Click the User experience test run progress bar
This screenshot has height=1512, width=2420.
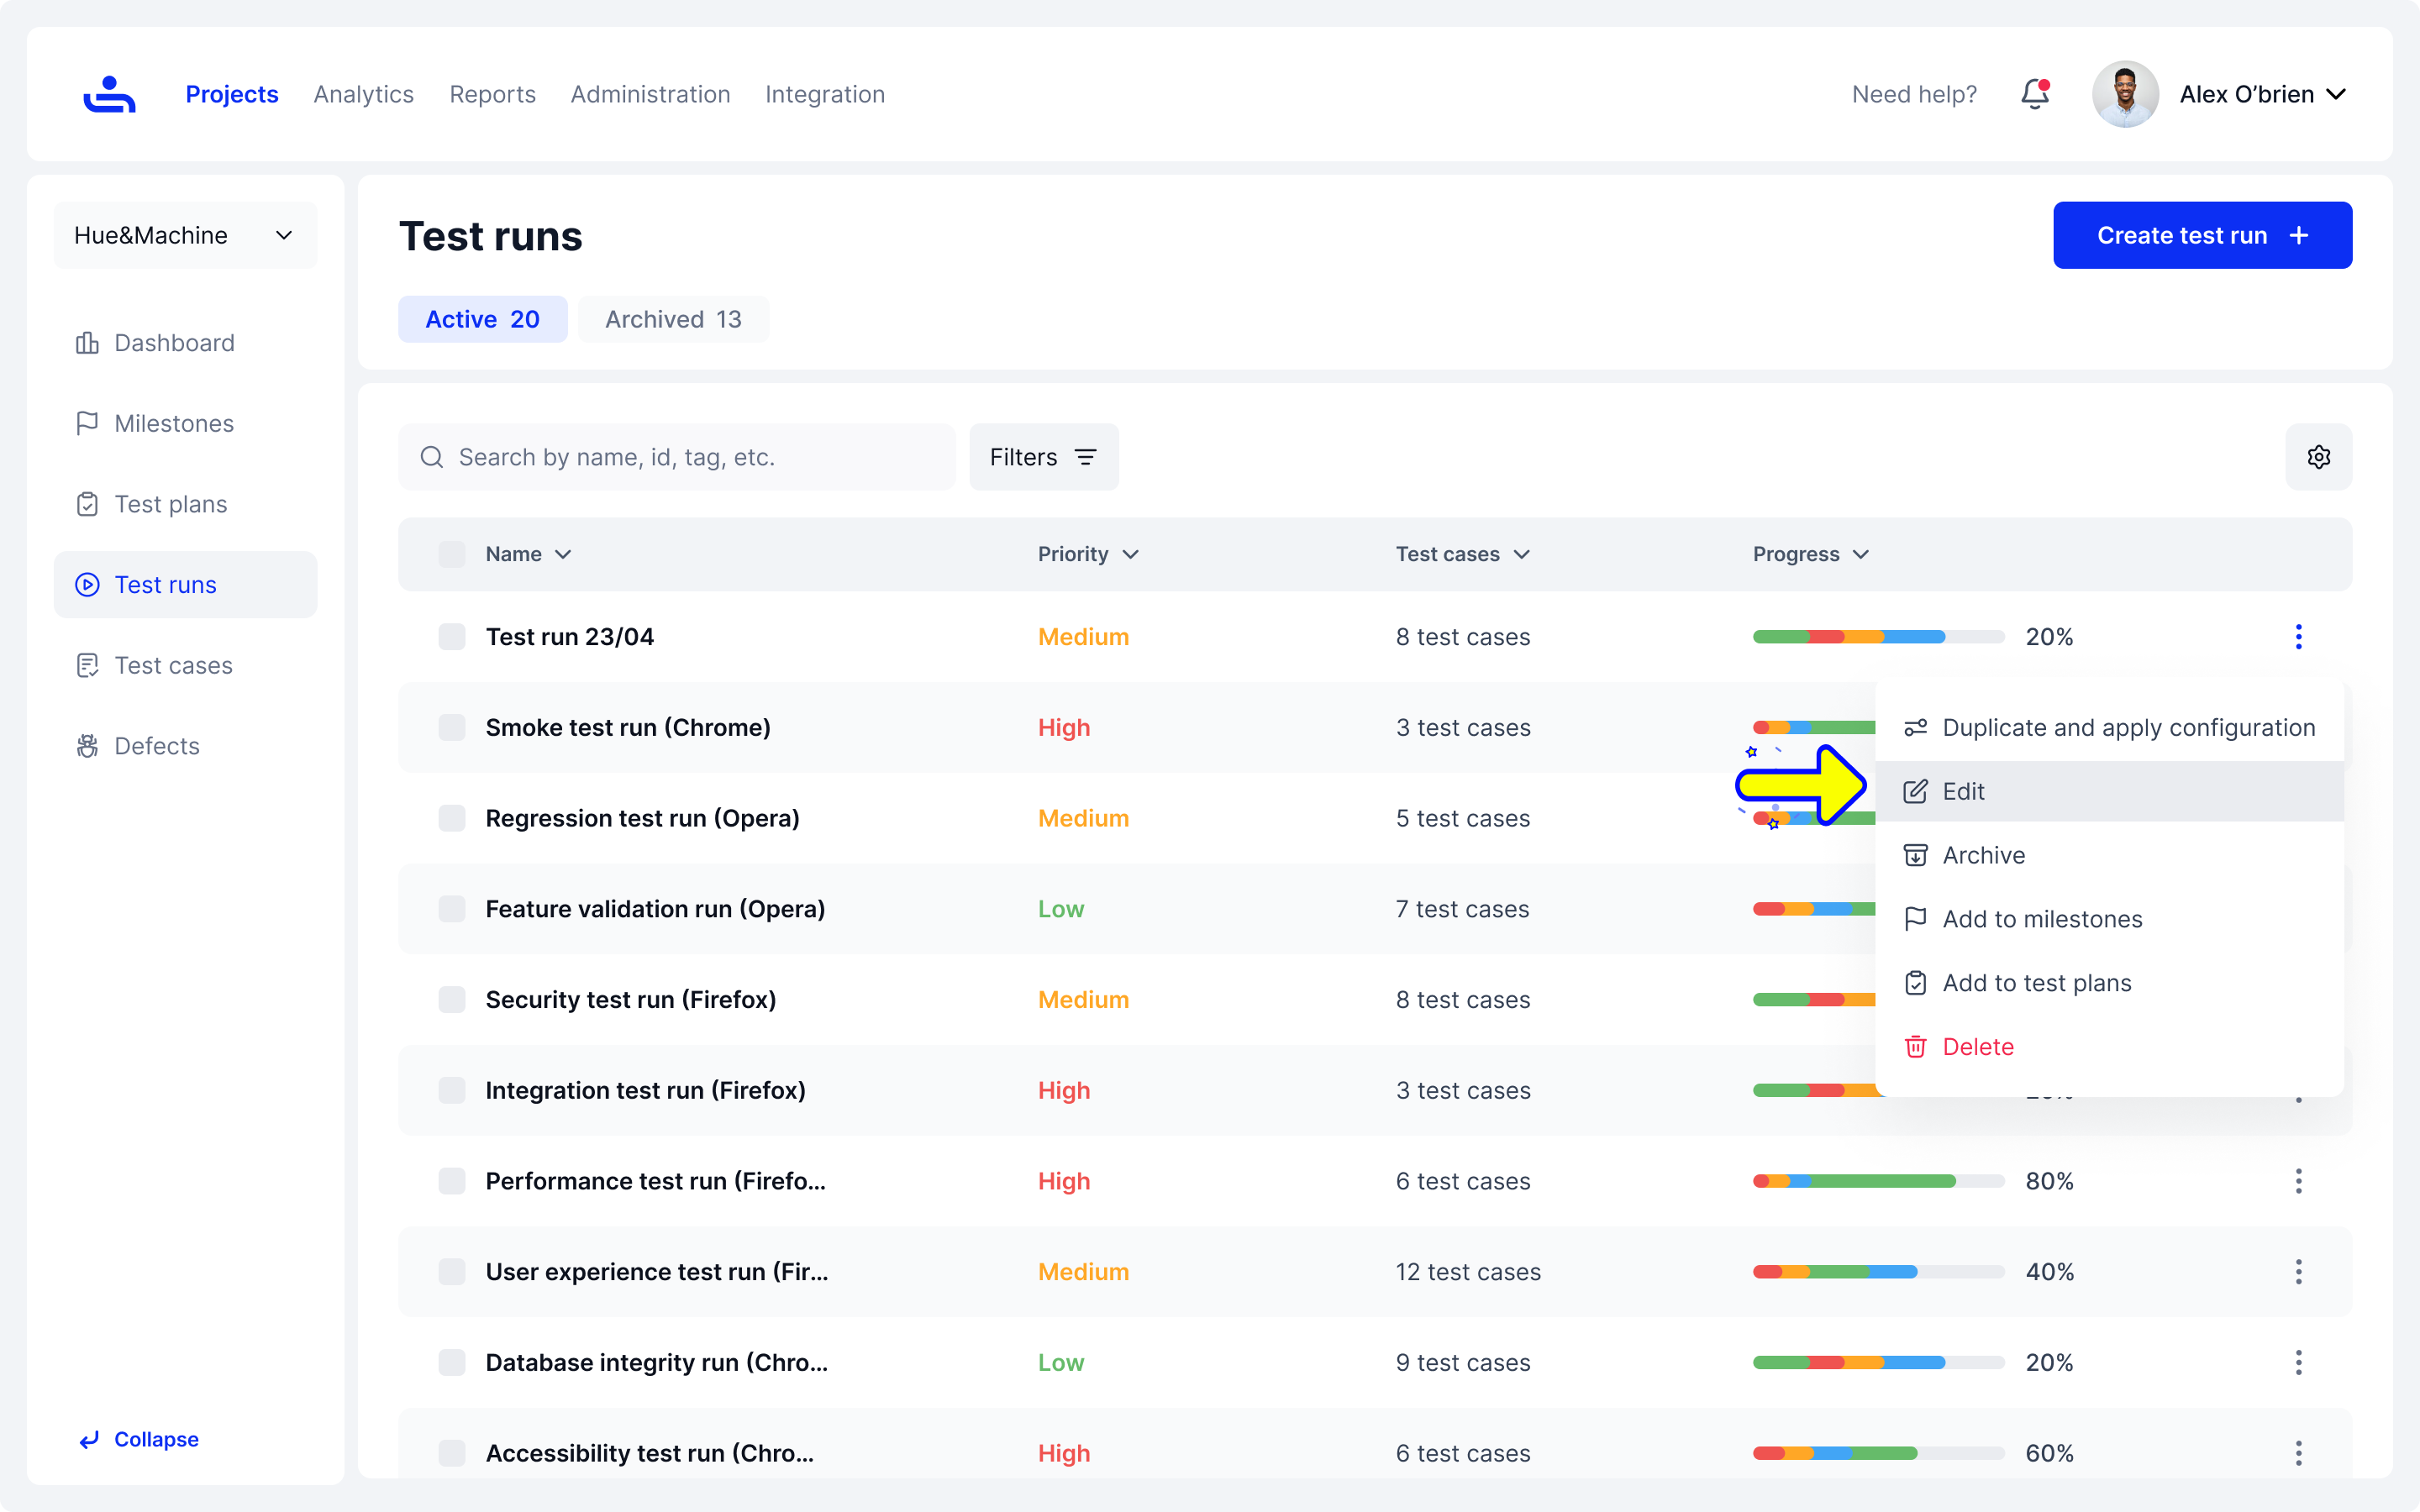pos(1878,1272)
